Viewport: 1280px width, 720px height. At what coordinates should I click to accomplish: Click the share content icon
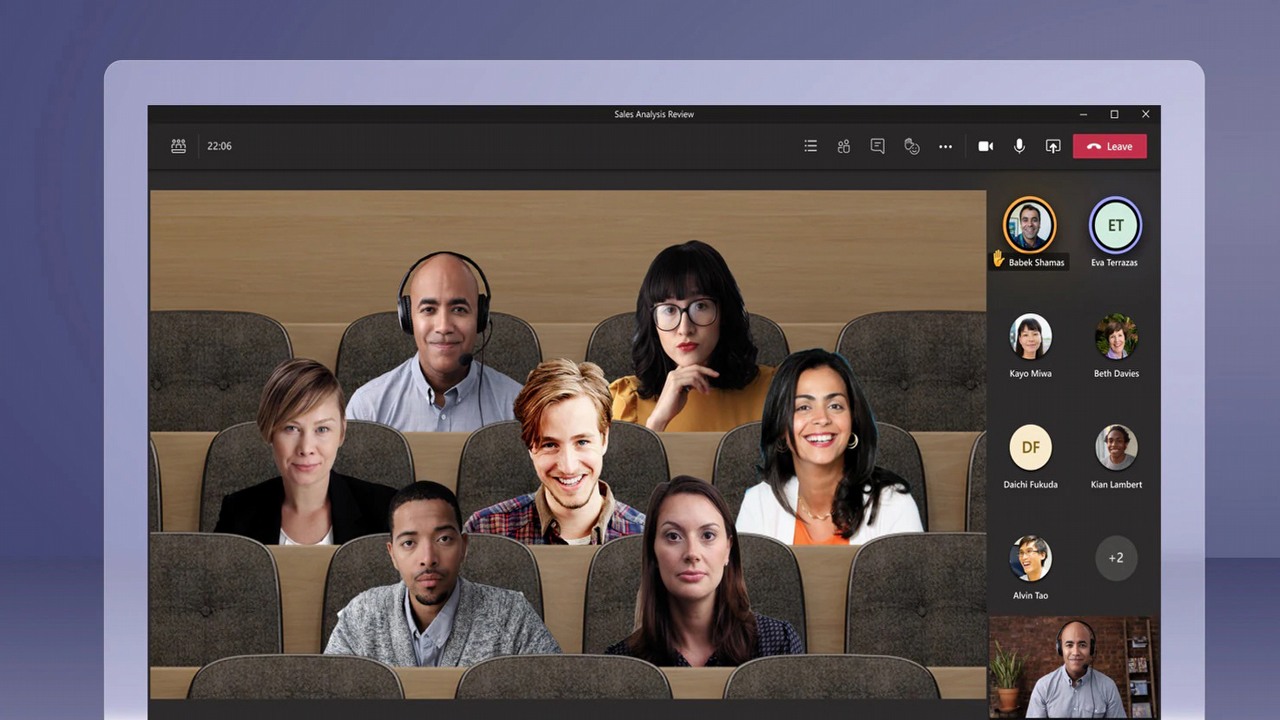1053,146
